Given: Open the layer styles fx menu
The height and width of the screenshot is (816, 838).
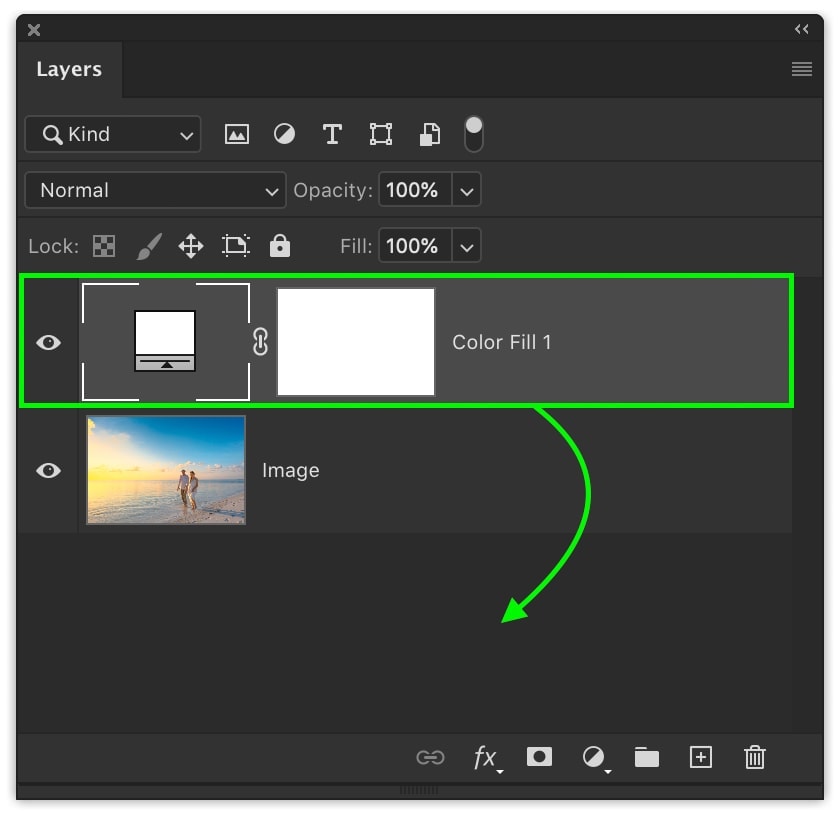Looking at the screenshot, I should point(486,758).
